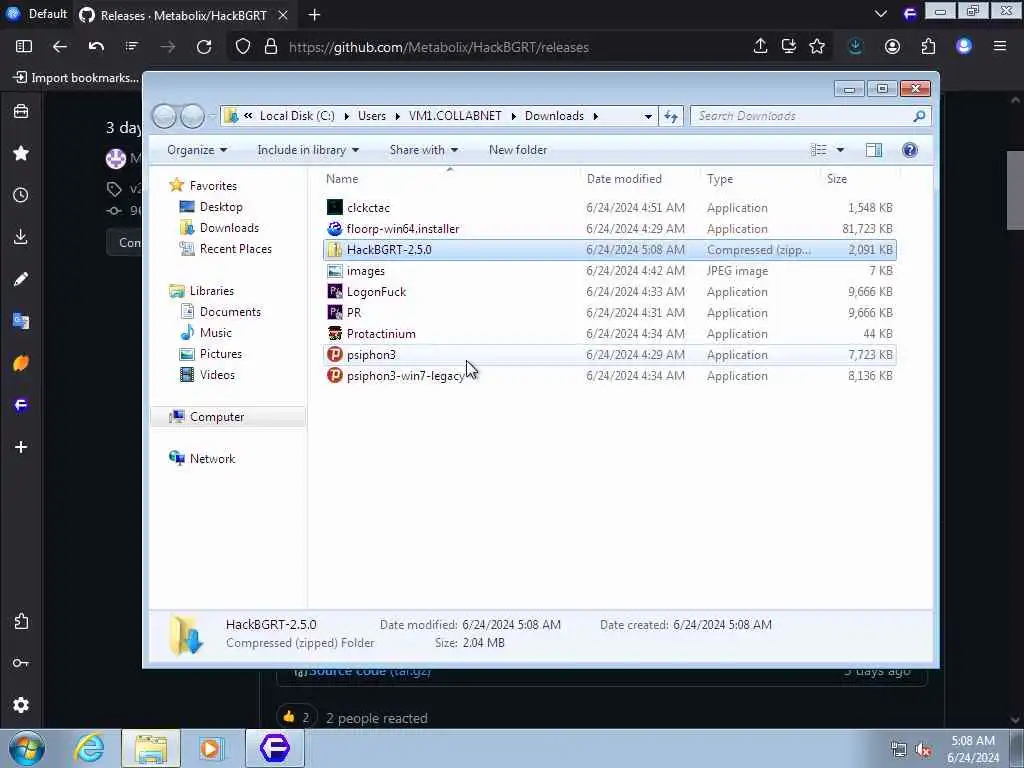The height and width of the screenshot is (768, 1024).
Task: Close the Releases HackBGRT tab
Action: [x=283, y=14]
